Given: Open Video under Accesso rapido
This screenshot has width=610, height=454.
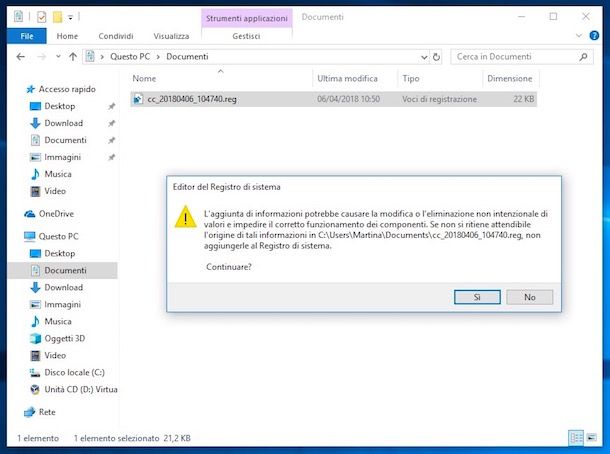Looking at the screenshot, I should [x=55, y=191].
